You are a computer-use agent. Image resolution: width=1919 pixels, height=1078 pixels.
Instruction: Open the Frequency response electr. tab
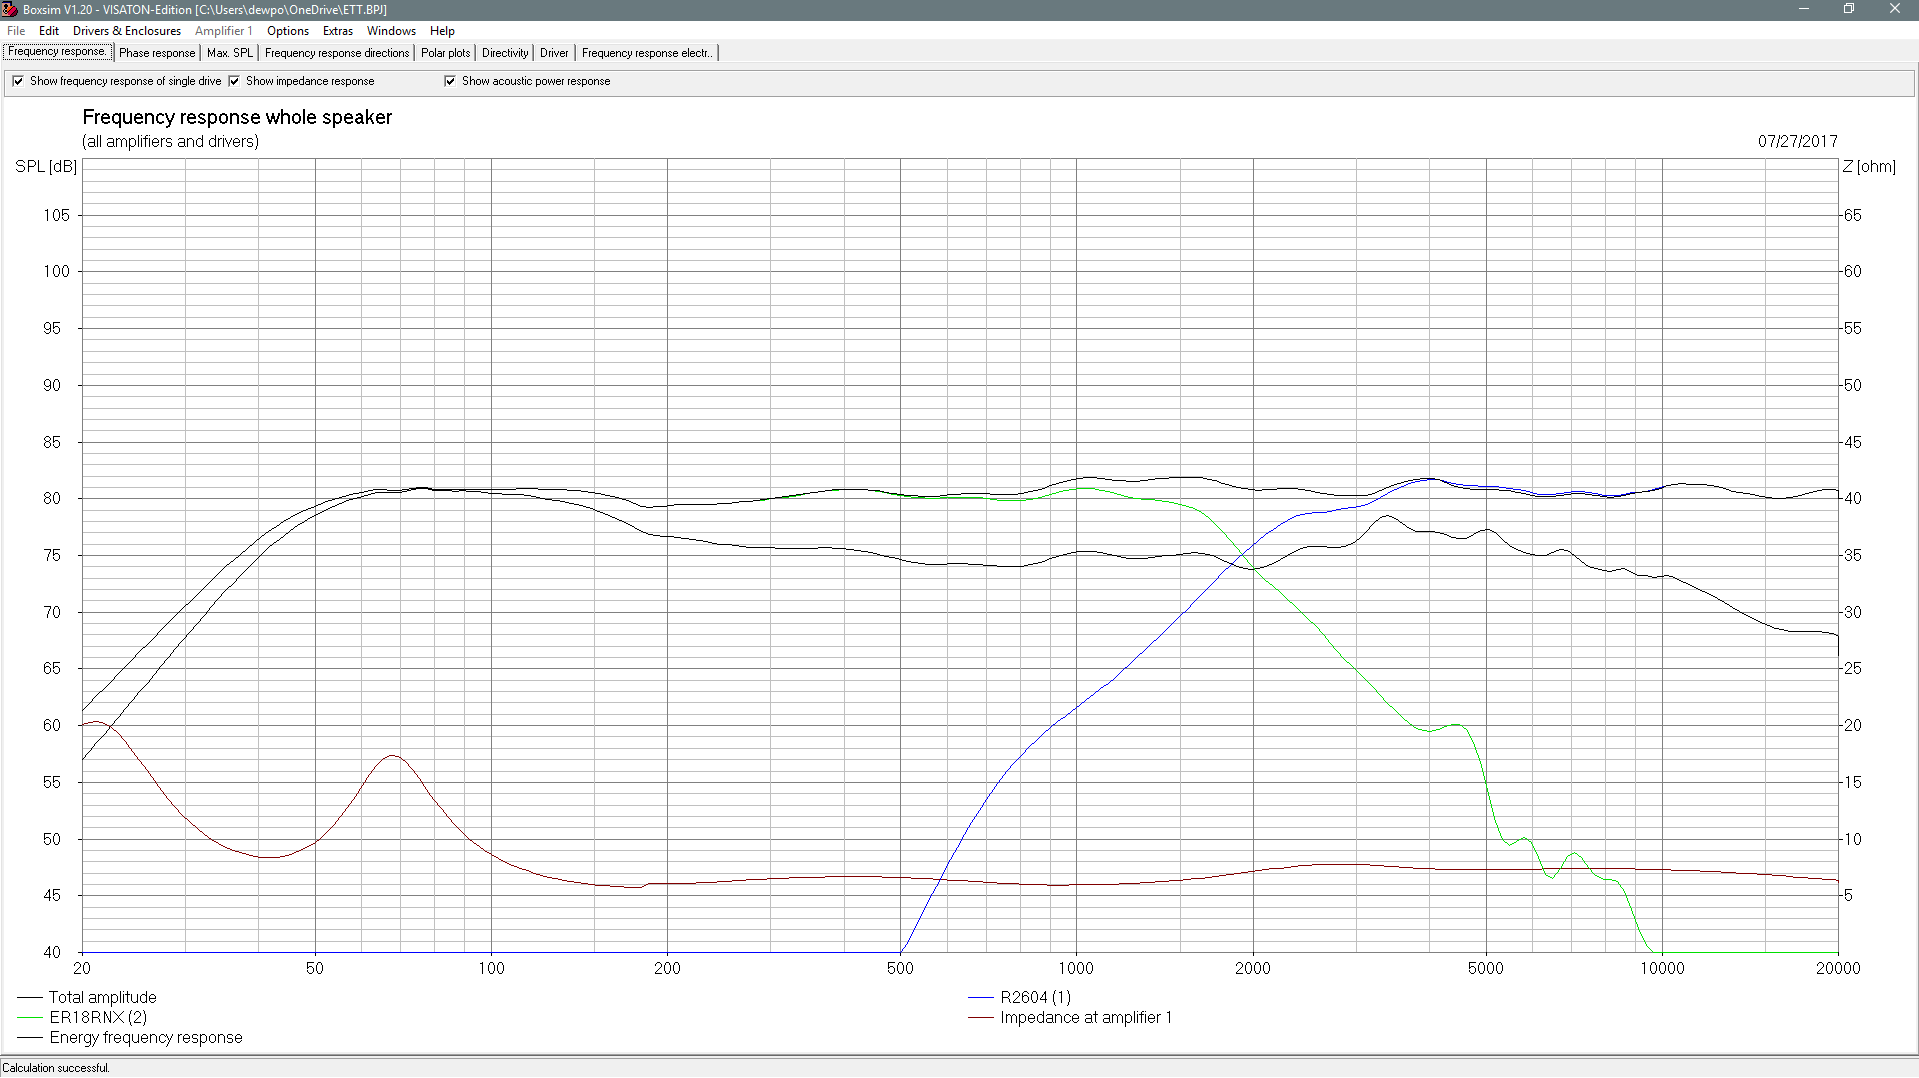[x=647, y=53]
